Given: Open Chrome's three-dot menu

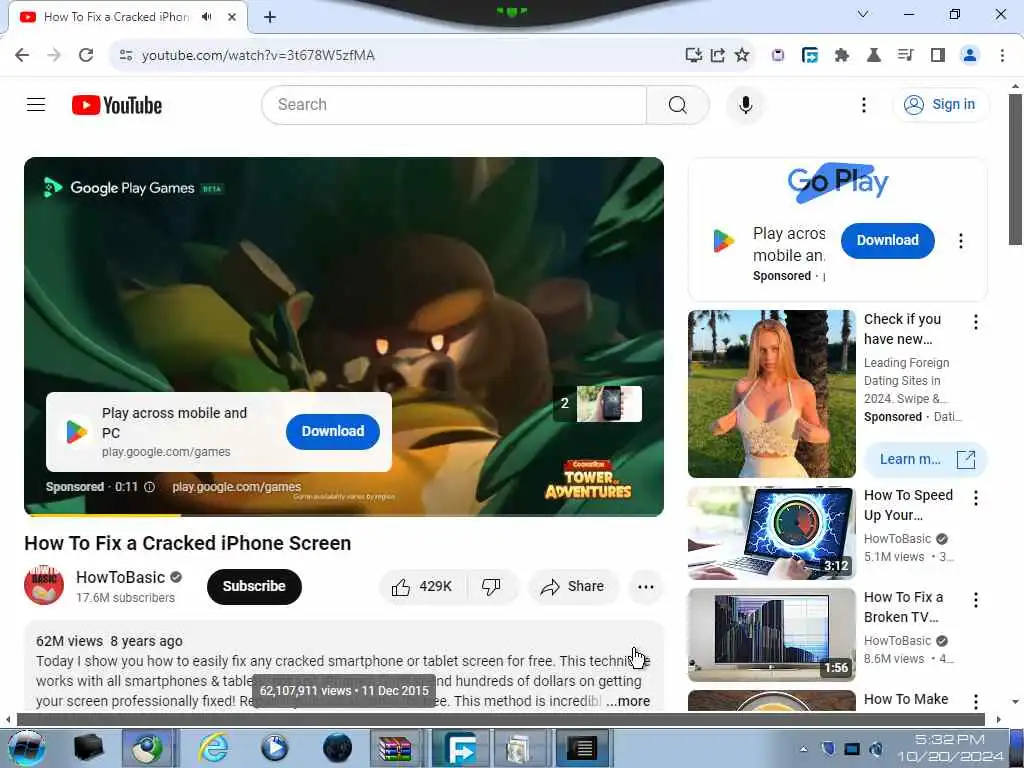Looking at the screenshot, I should [1002, 55].
